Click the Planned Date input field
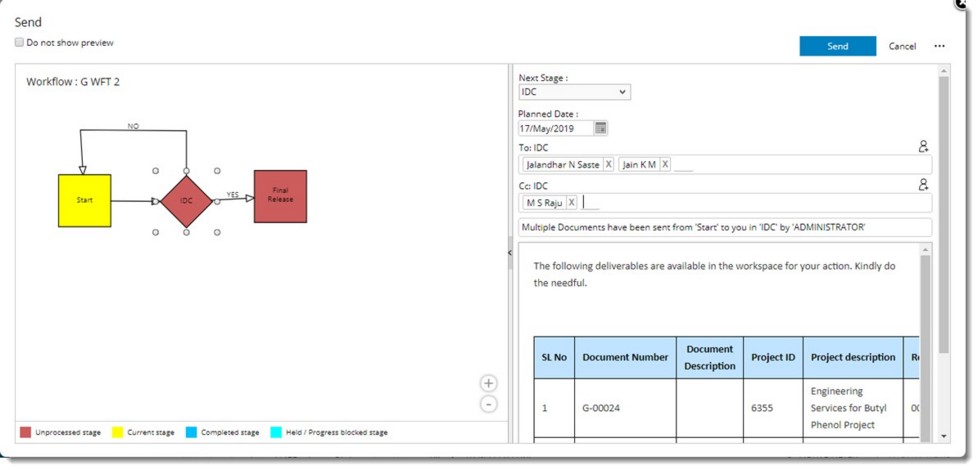978x470 pixels. tap(556, 128)
